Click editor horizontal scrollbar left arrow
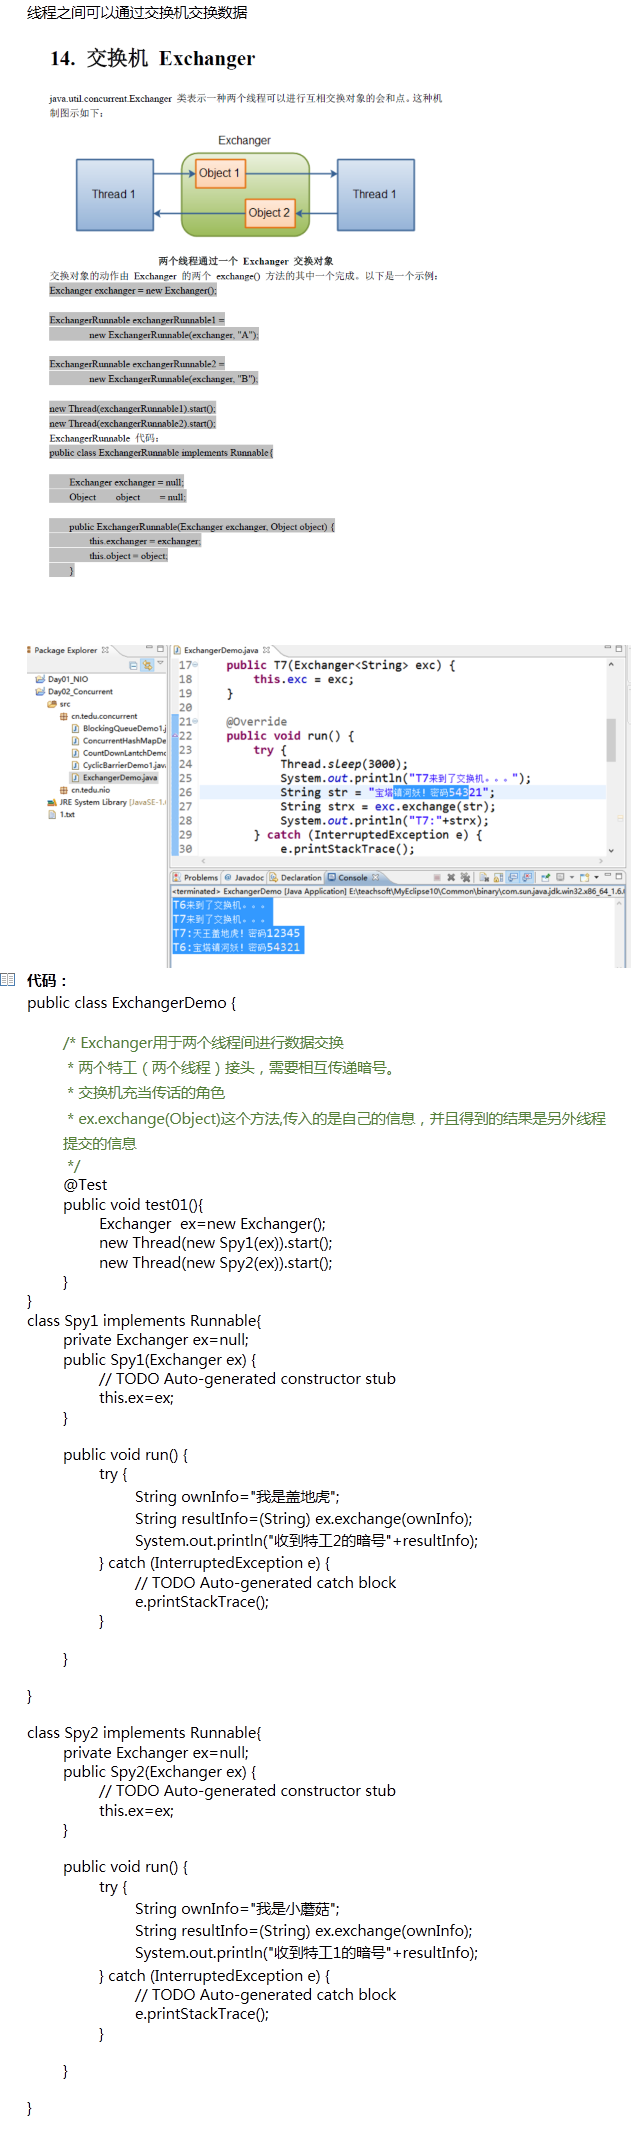Image resolution: width=634 pixels, height=2144 pixels. point(203,860)
